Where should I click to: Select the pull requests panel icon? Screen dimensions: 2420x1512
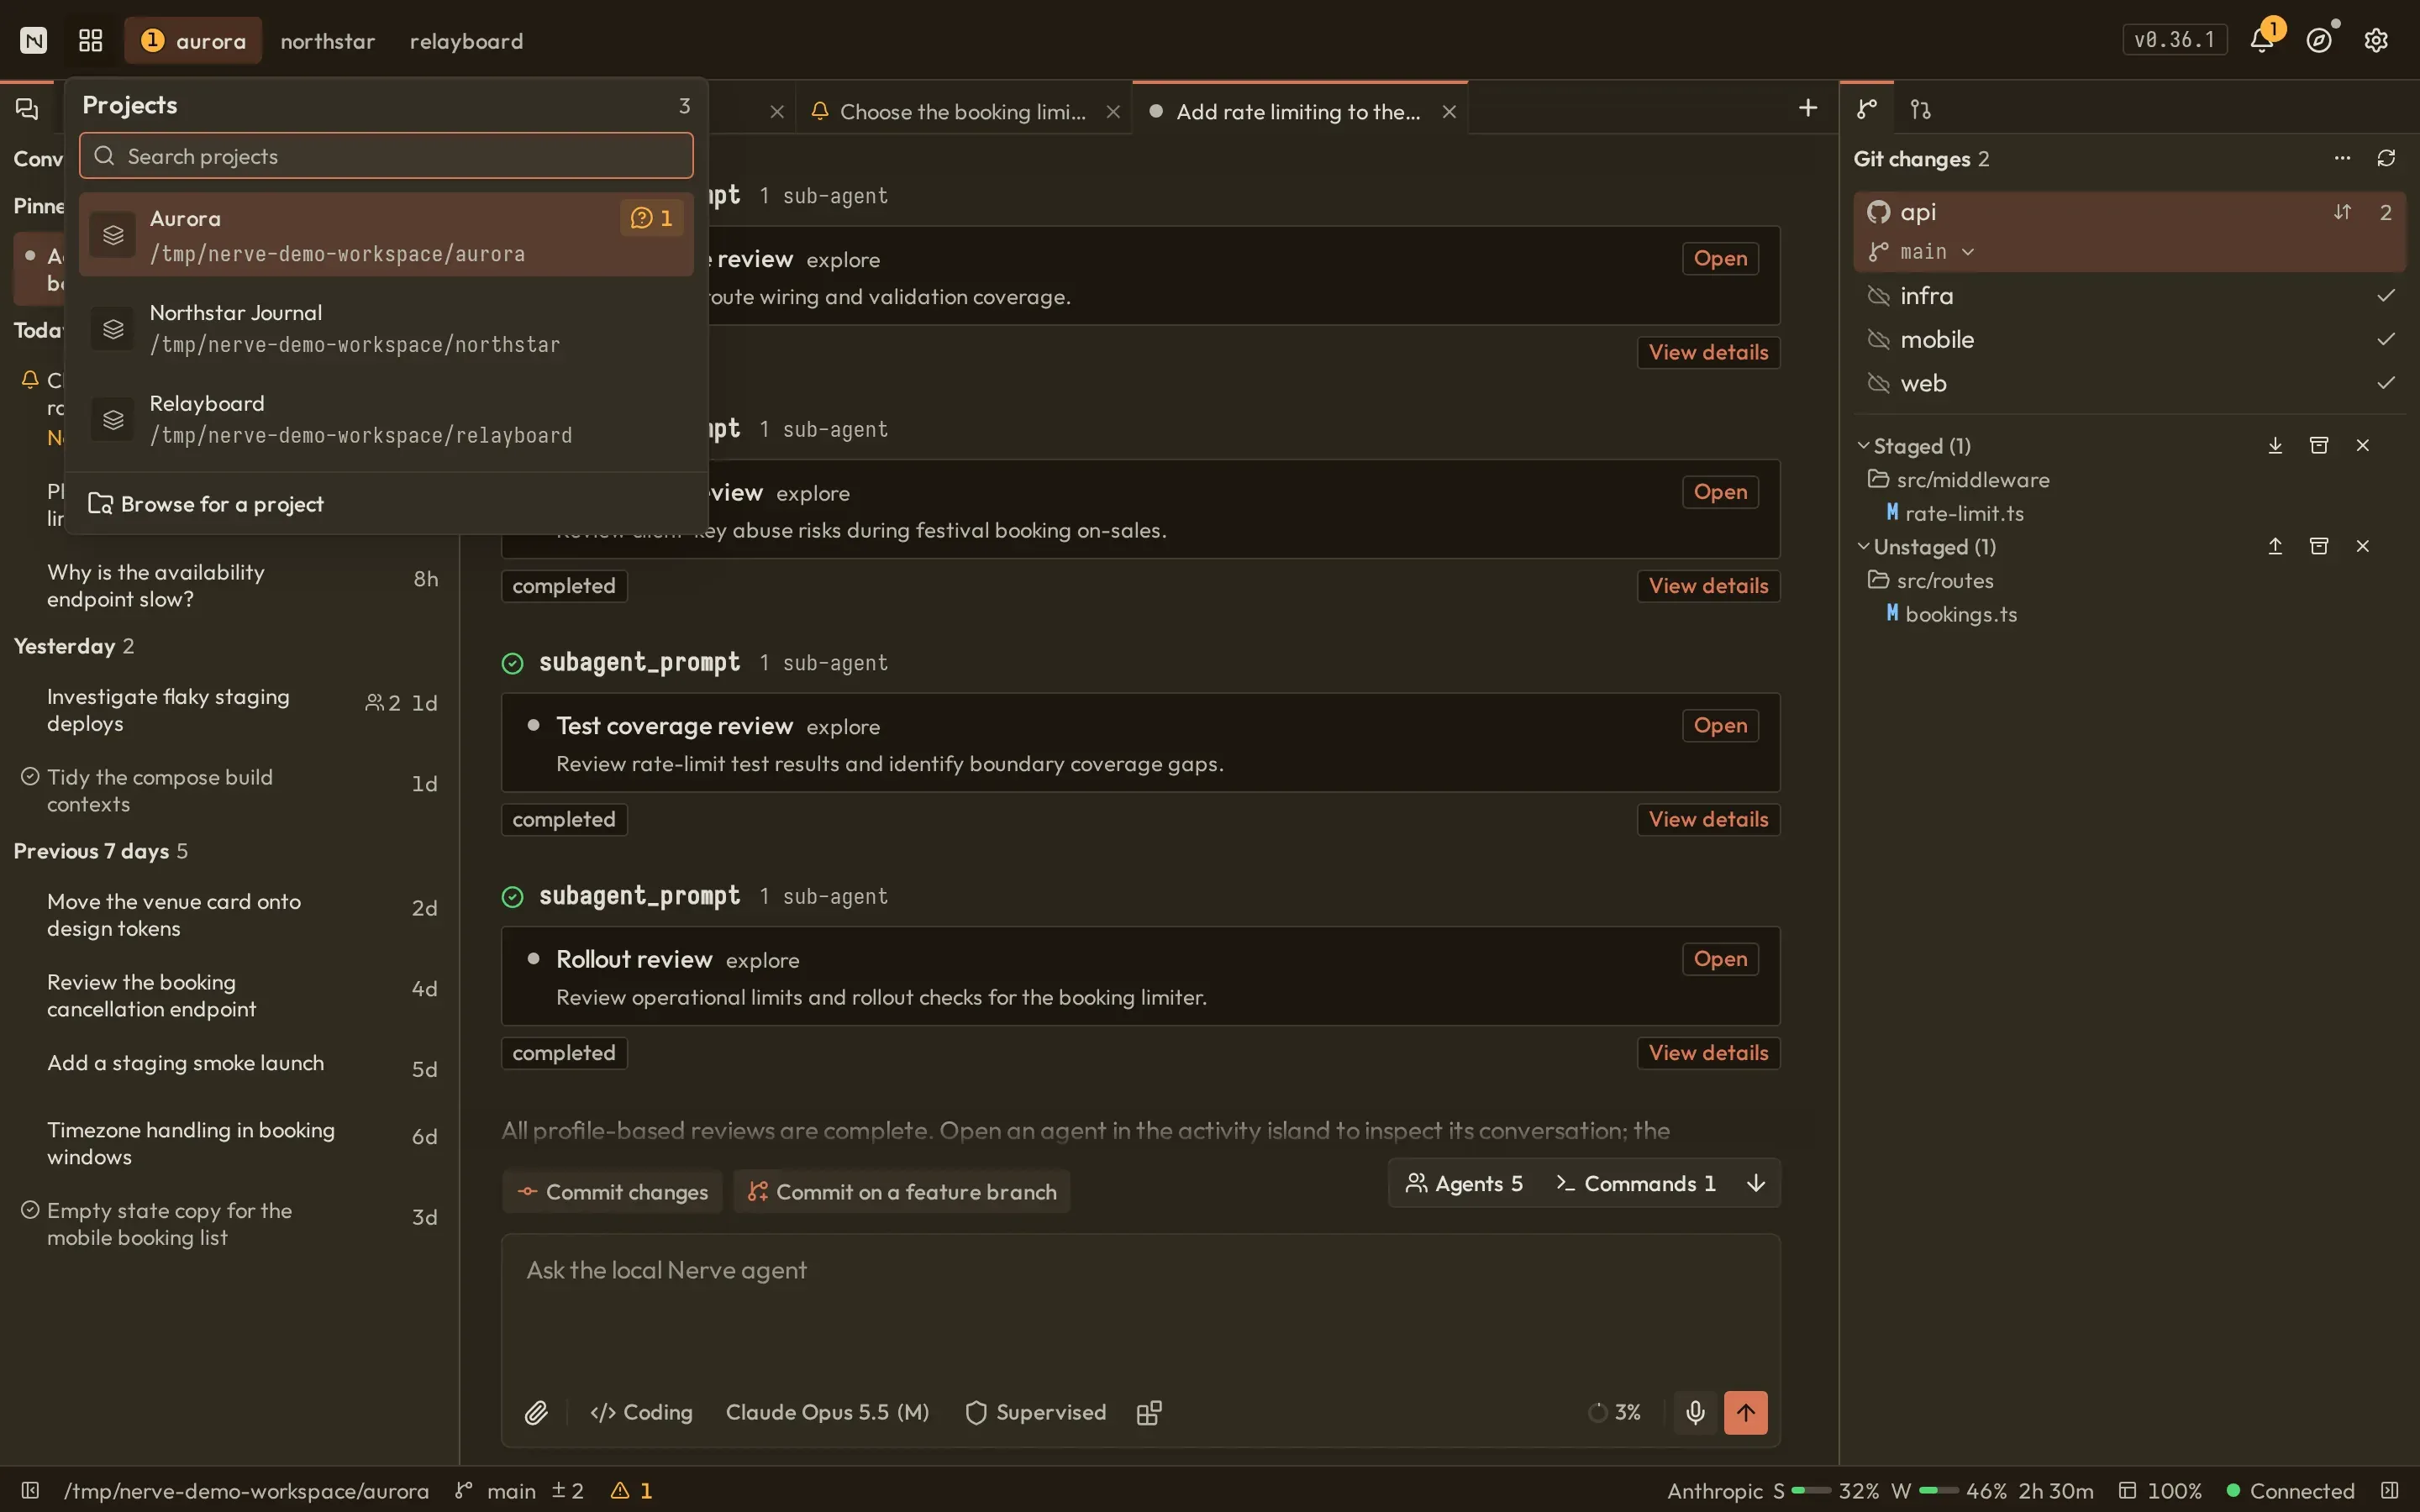coord(1920,108)
